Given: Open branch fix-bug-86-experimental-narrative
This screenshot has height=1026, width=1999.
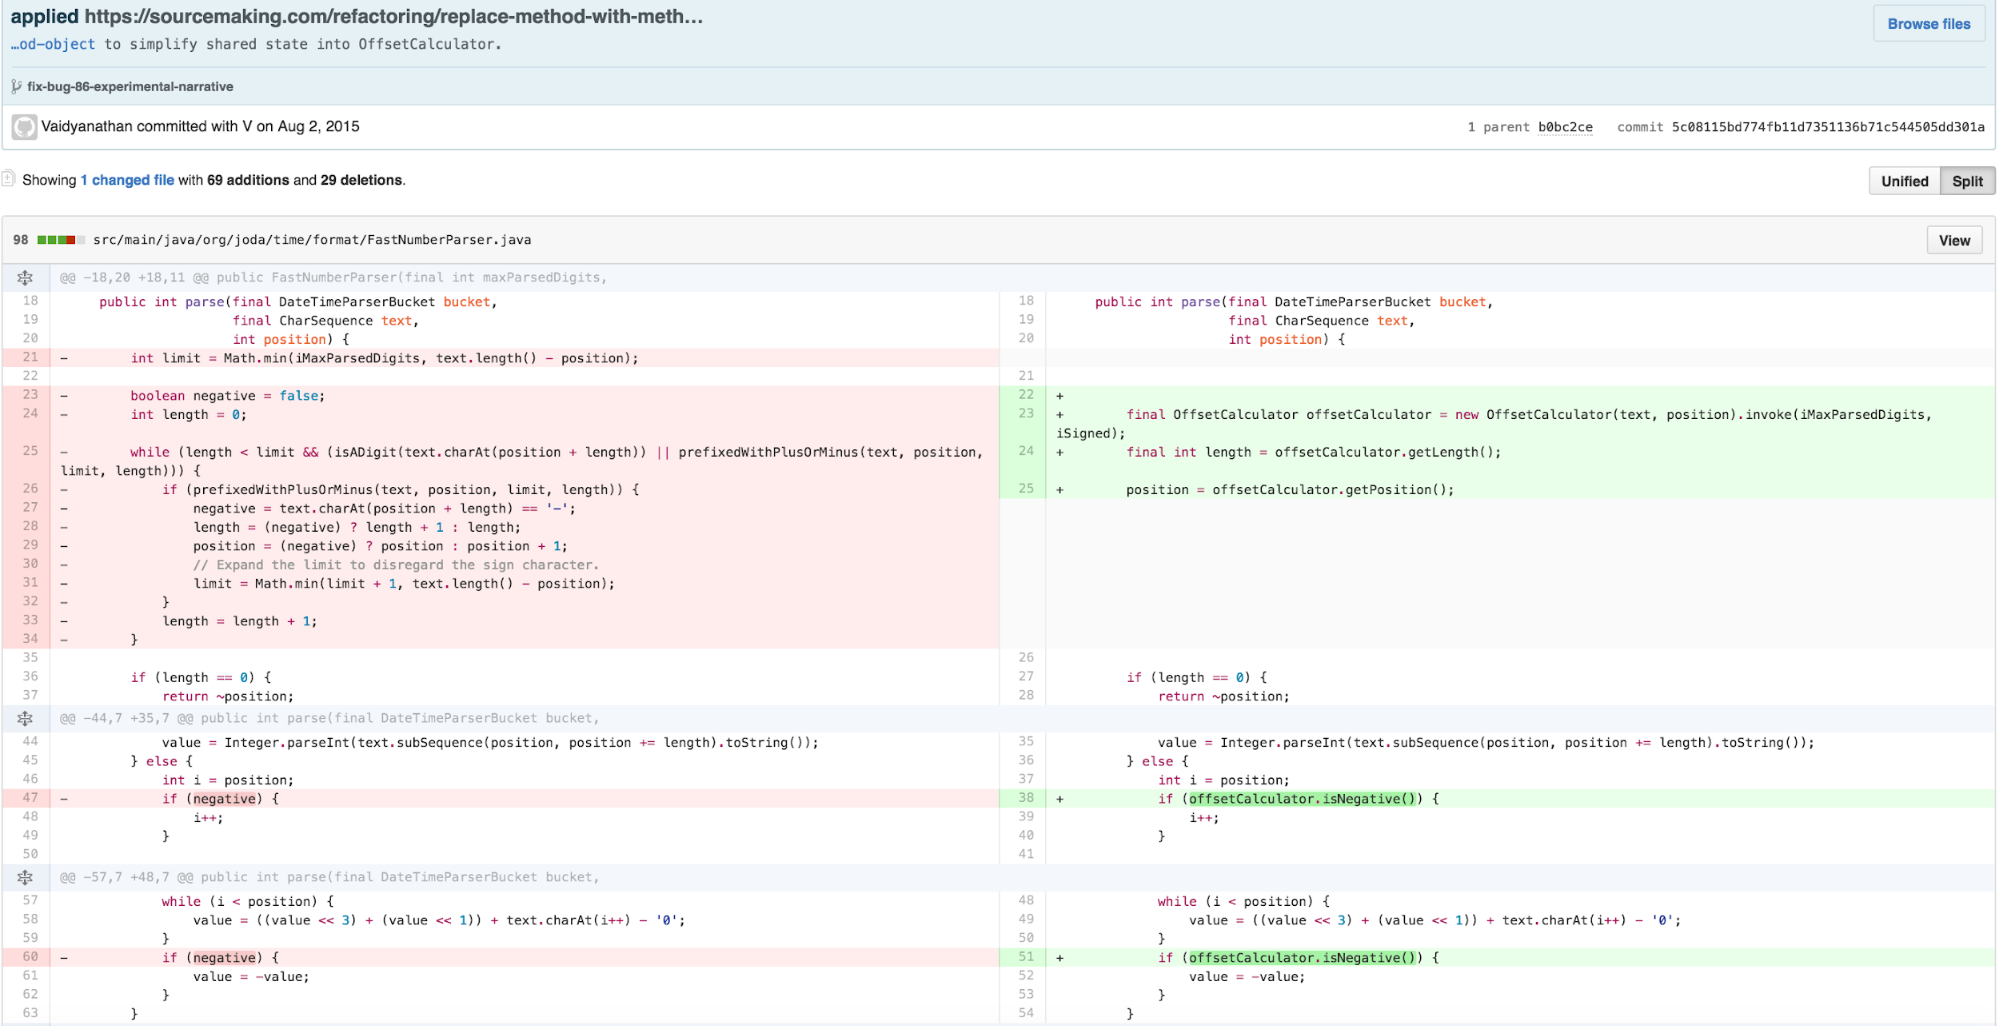Looking at the screenshot, I should [130, 87].
